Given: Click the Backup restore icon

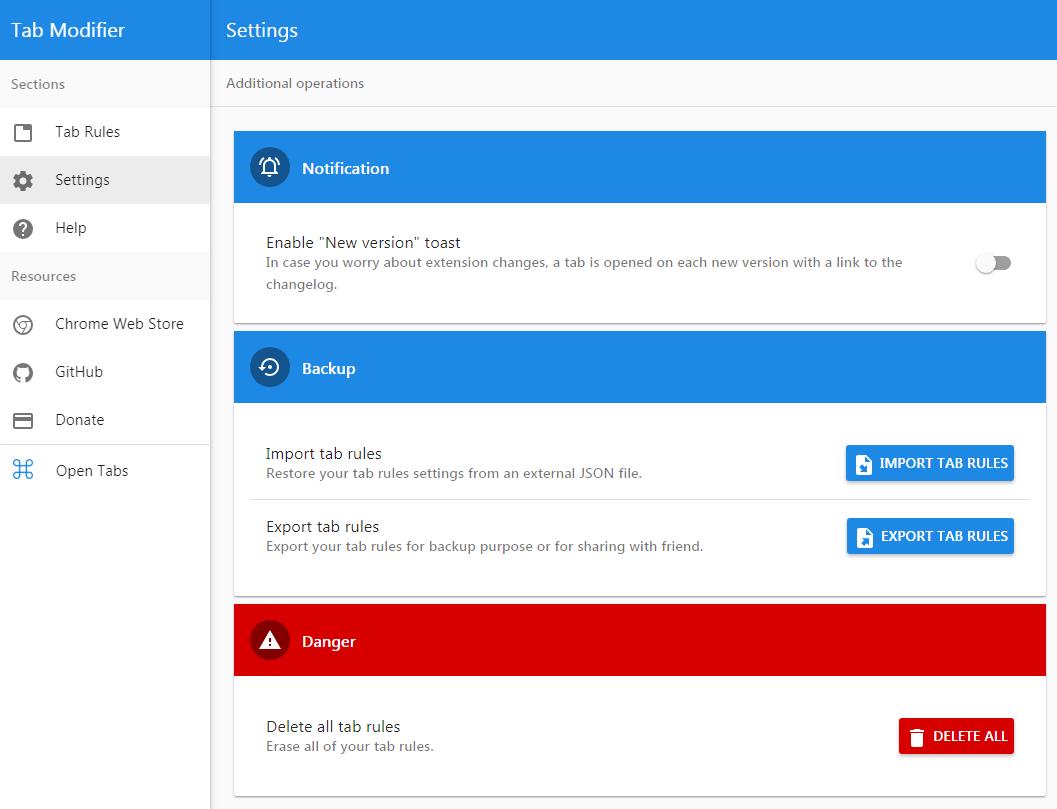Looking at the screenshot, I should click(268, 367).
